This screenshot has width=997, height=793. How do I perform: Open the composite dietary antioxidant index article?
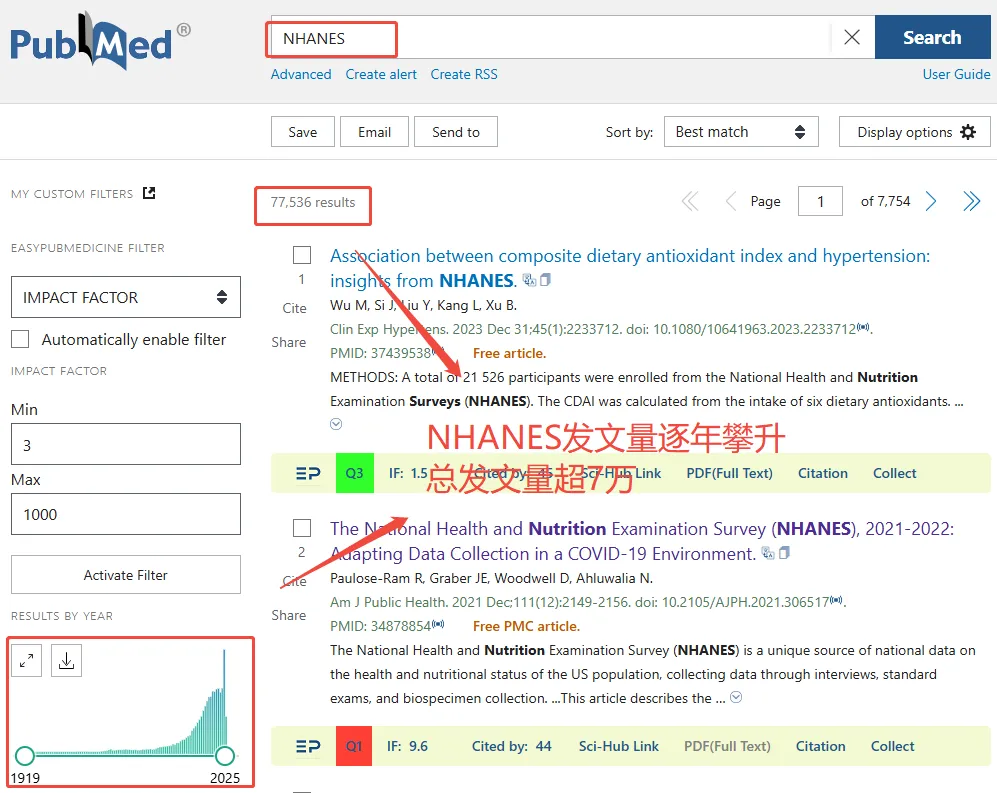point(629,268)
